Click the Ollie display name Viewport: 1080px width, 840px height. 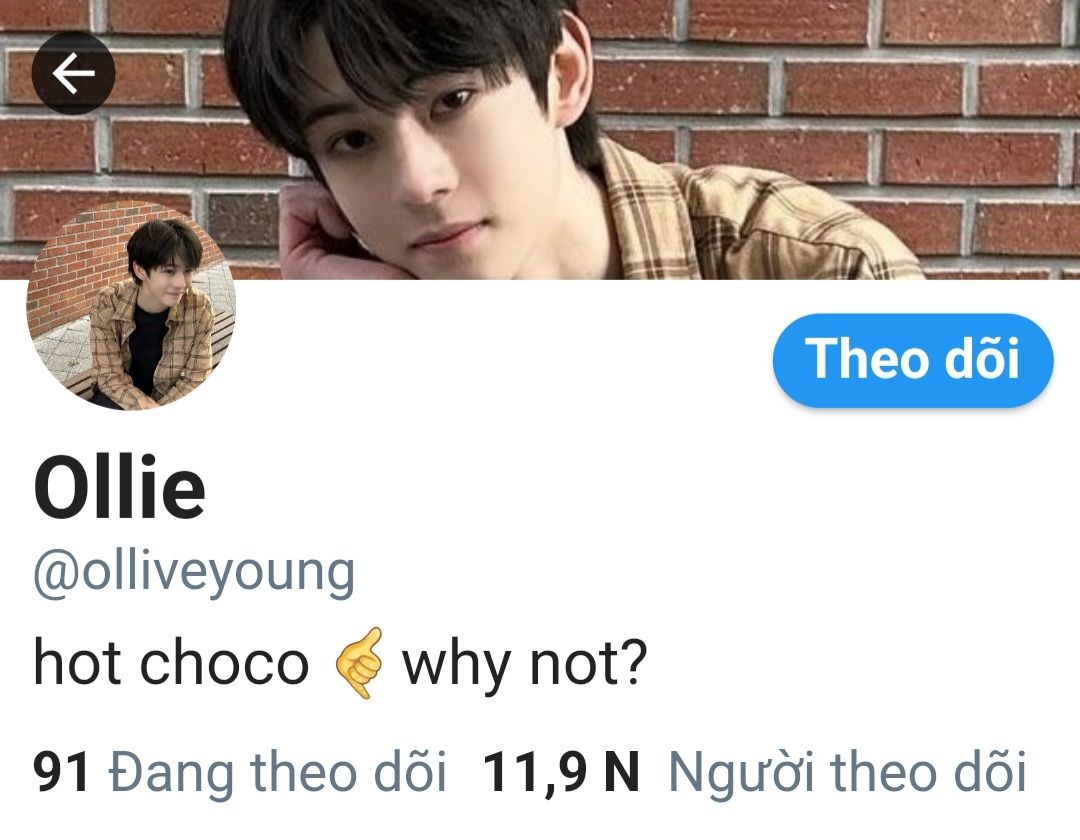pyautogui.click(x=119, y=486)
